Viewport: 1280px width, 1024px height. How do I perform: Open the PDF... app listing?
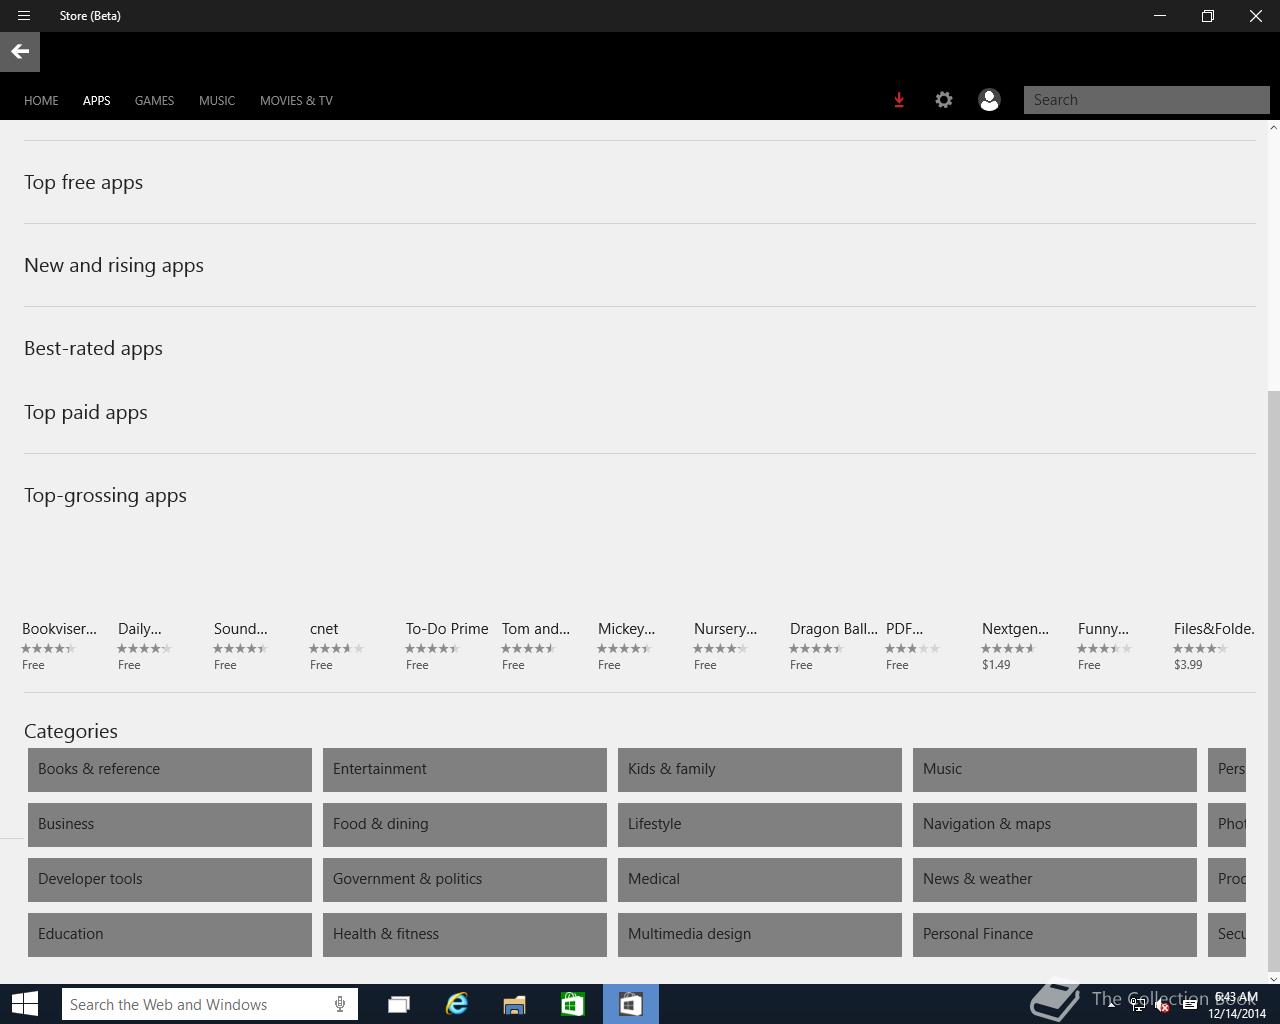coord(913,645)
